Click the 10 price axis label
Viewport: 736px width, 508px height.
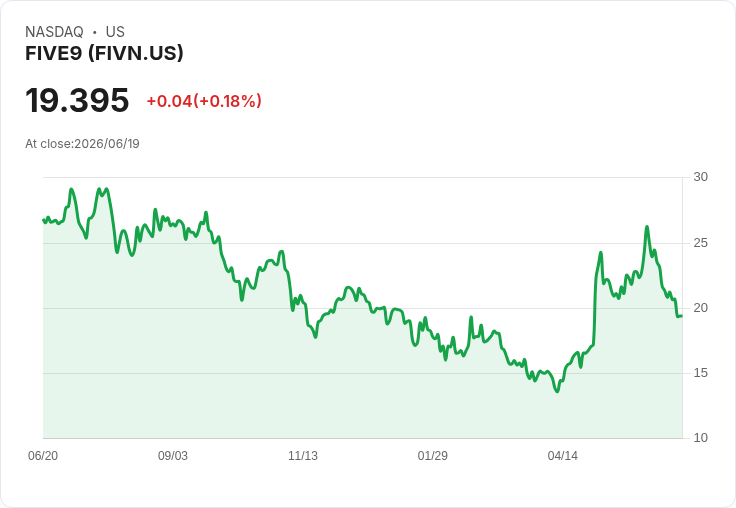click(x=700, y=438)
